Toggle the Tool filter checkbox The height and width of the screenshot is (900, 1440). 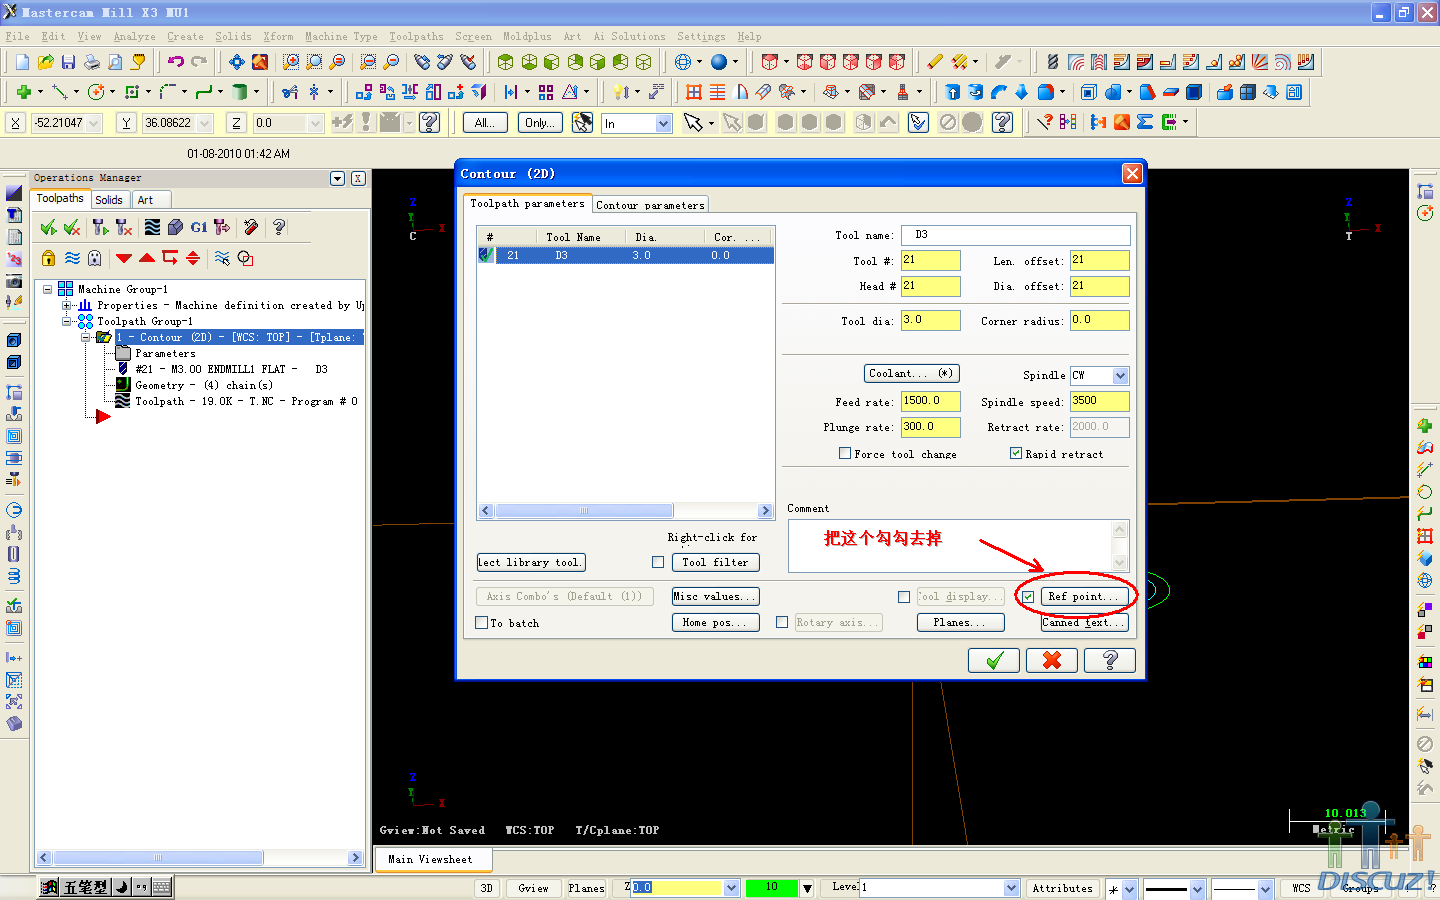(x=658, y=563)
